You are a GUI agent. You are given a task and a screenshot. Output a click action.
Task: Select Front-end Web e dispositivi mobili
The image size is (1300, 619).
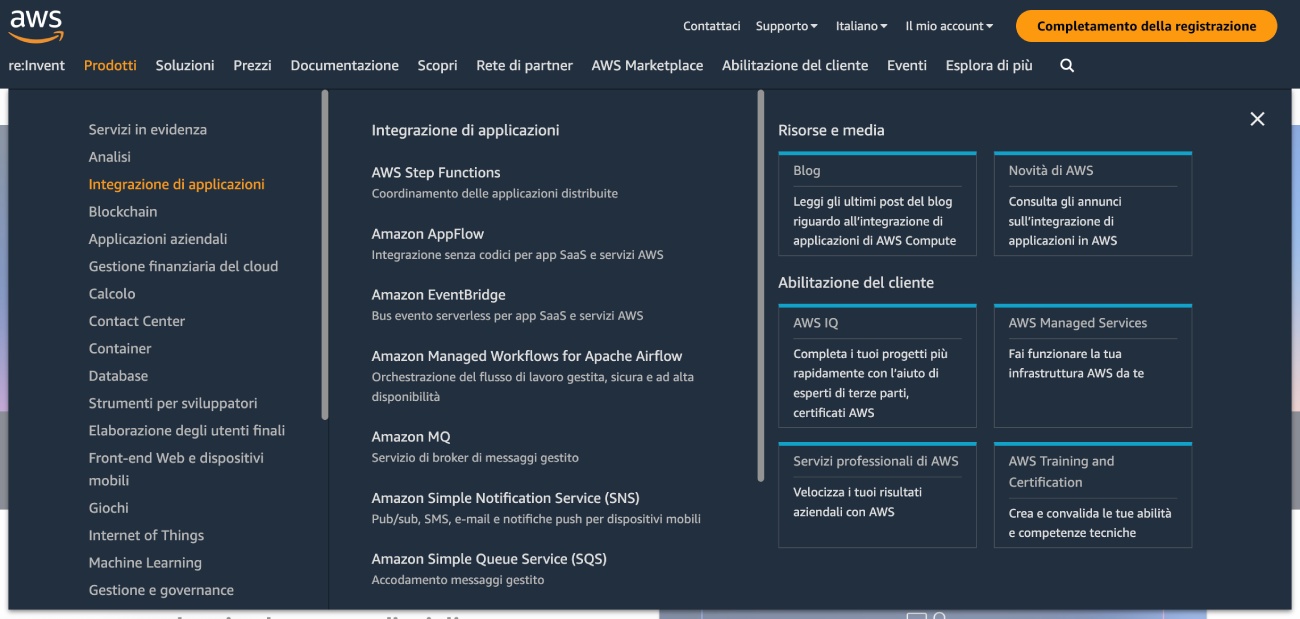click(x=176, y=469)
